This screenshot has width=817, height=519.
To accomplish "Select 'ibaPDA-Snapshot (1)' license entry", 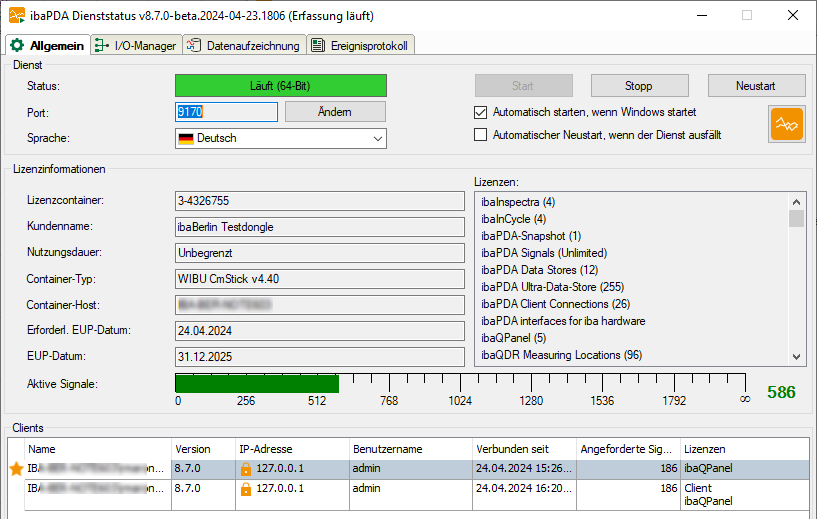I will click(531, 236).
